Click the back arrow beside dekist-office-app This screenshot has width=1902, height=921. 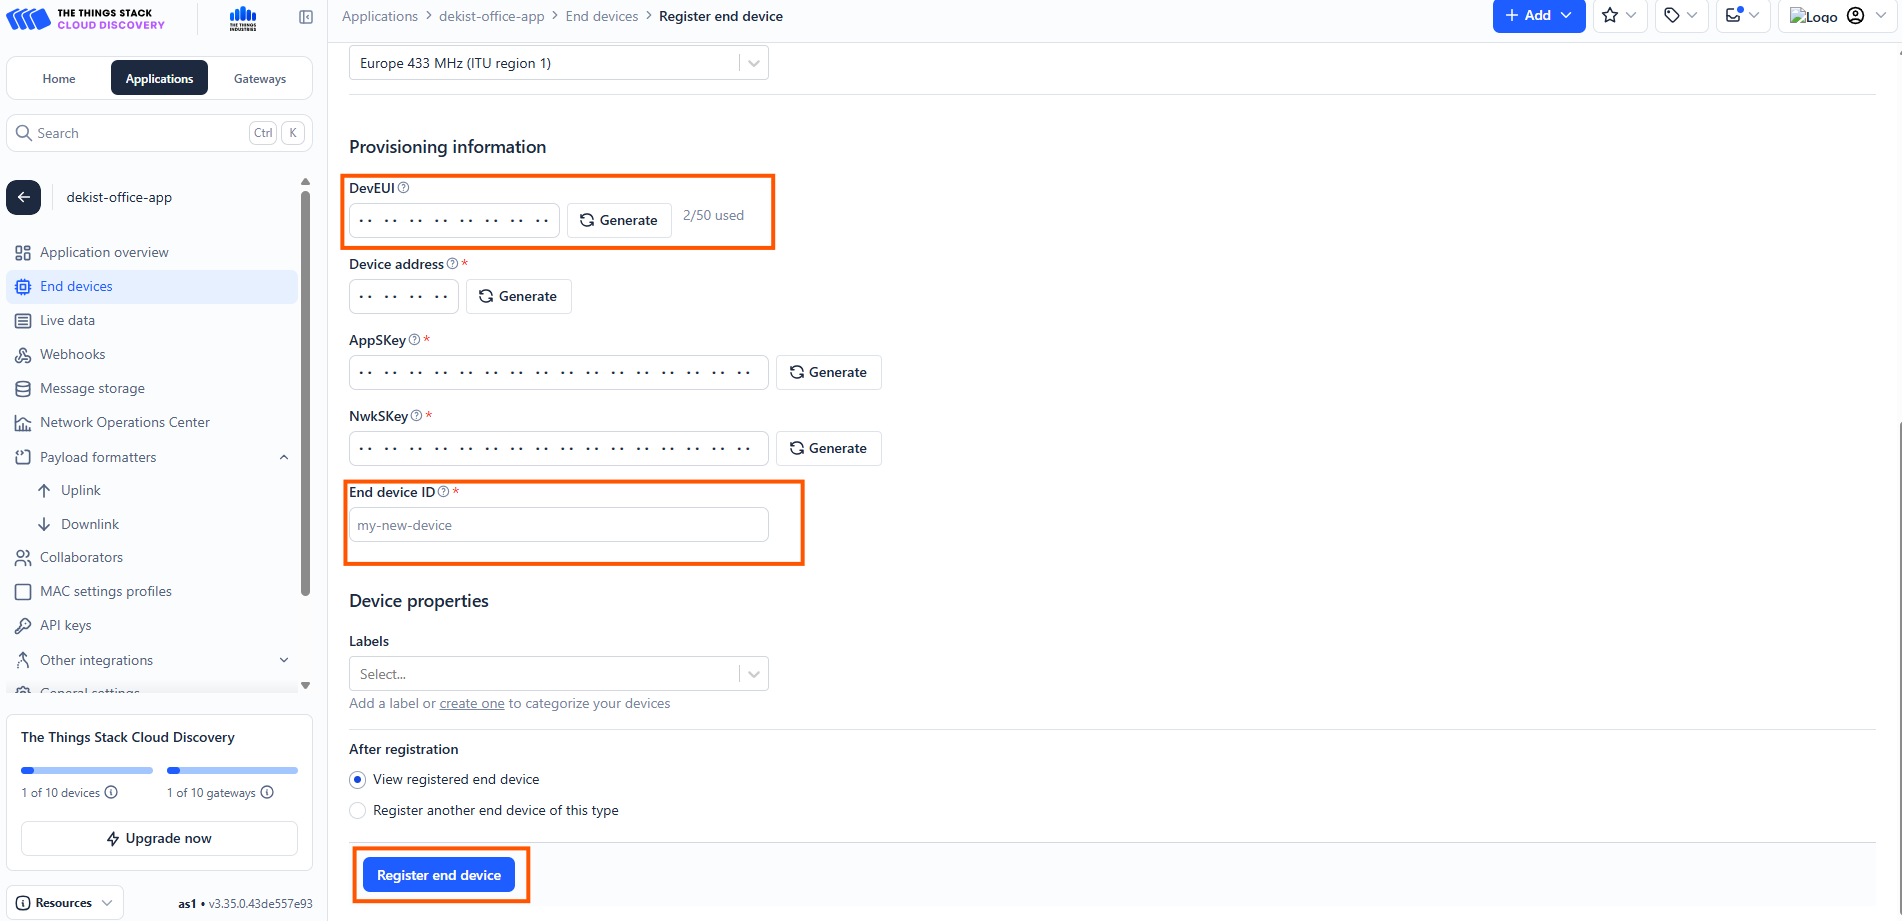[x=24, y=197]
